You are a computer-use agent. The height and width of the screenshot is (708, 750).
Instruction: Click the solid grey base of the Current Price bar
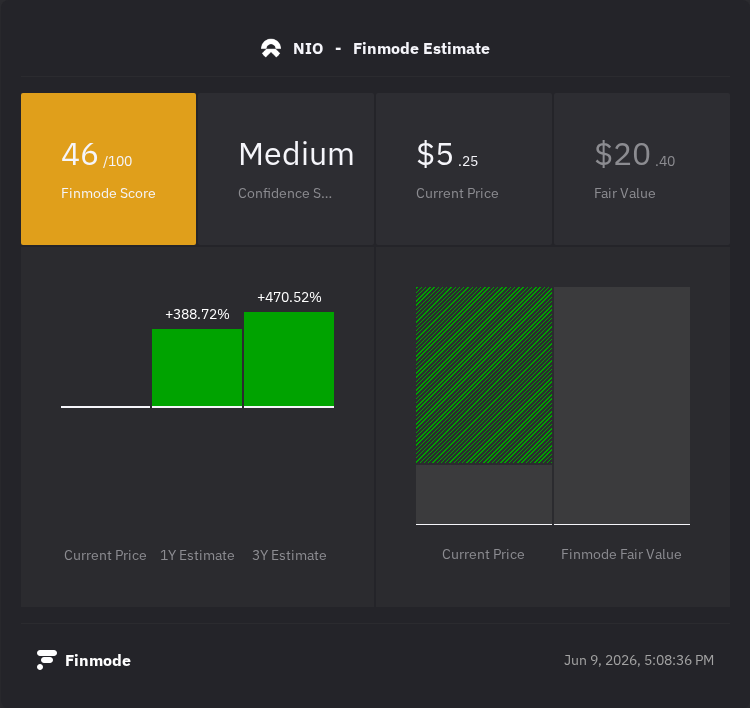tap(484, 494)
